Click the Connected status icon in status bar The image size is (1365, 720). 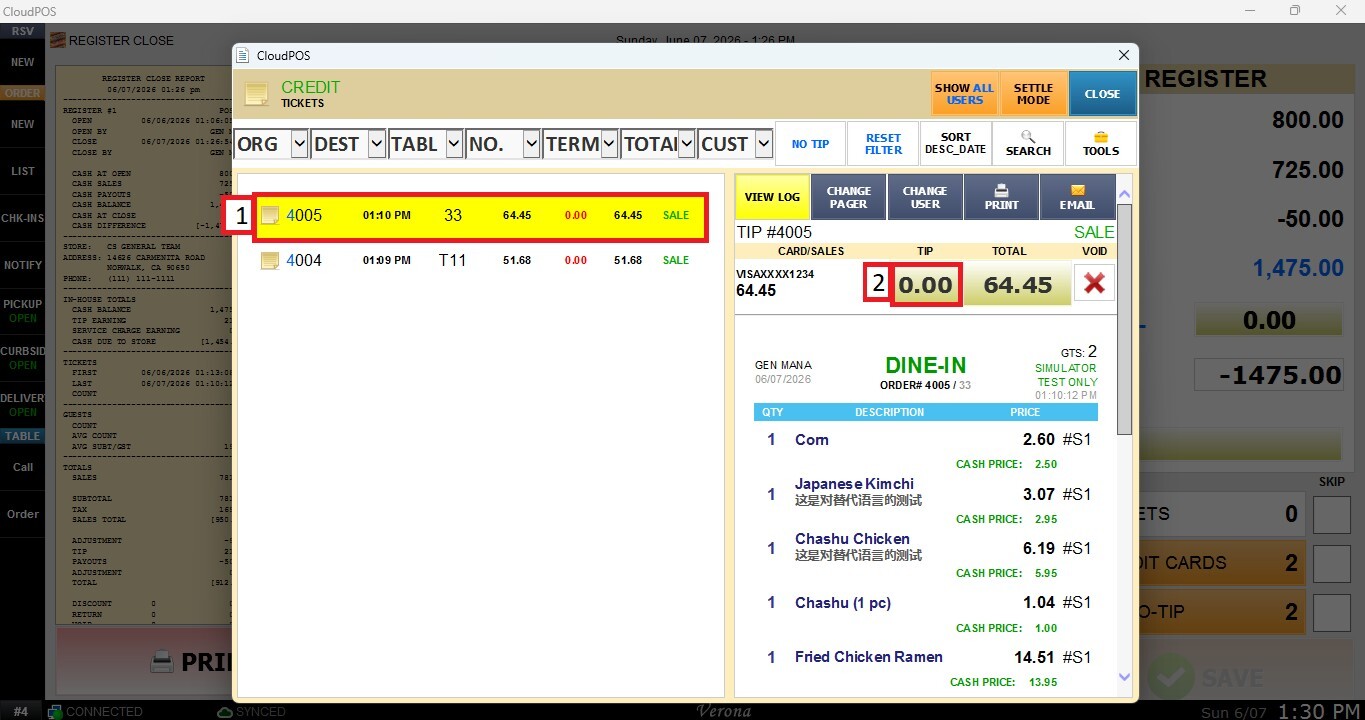[57, 712]
